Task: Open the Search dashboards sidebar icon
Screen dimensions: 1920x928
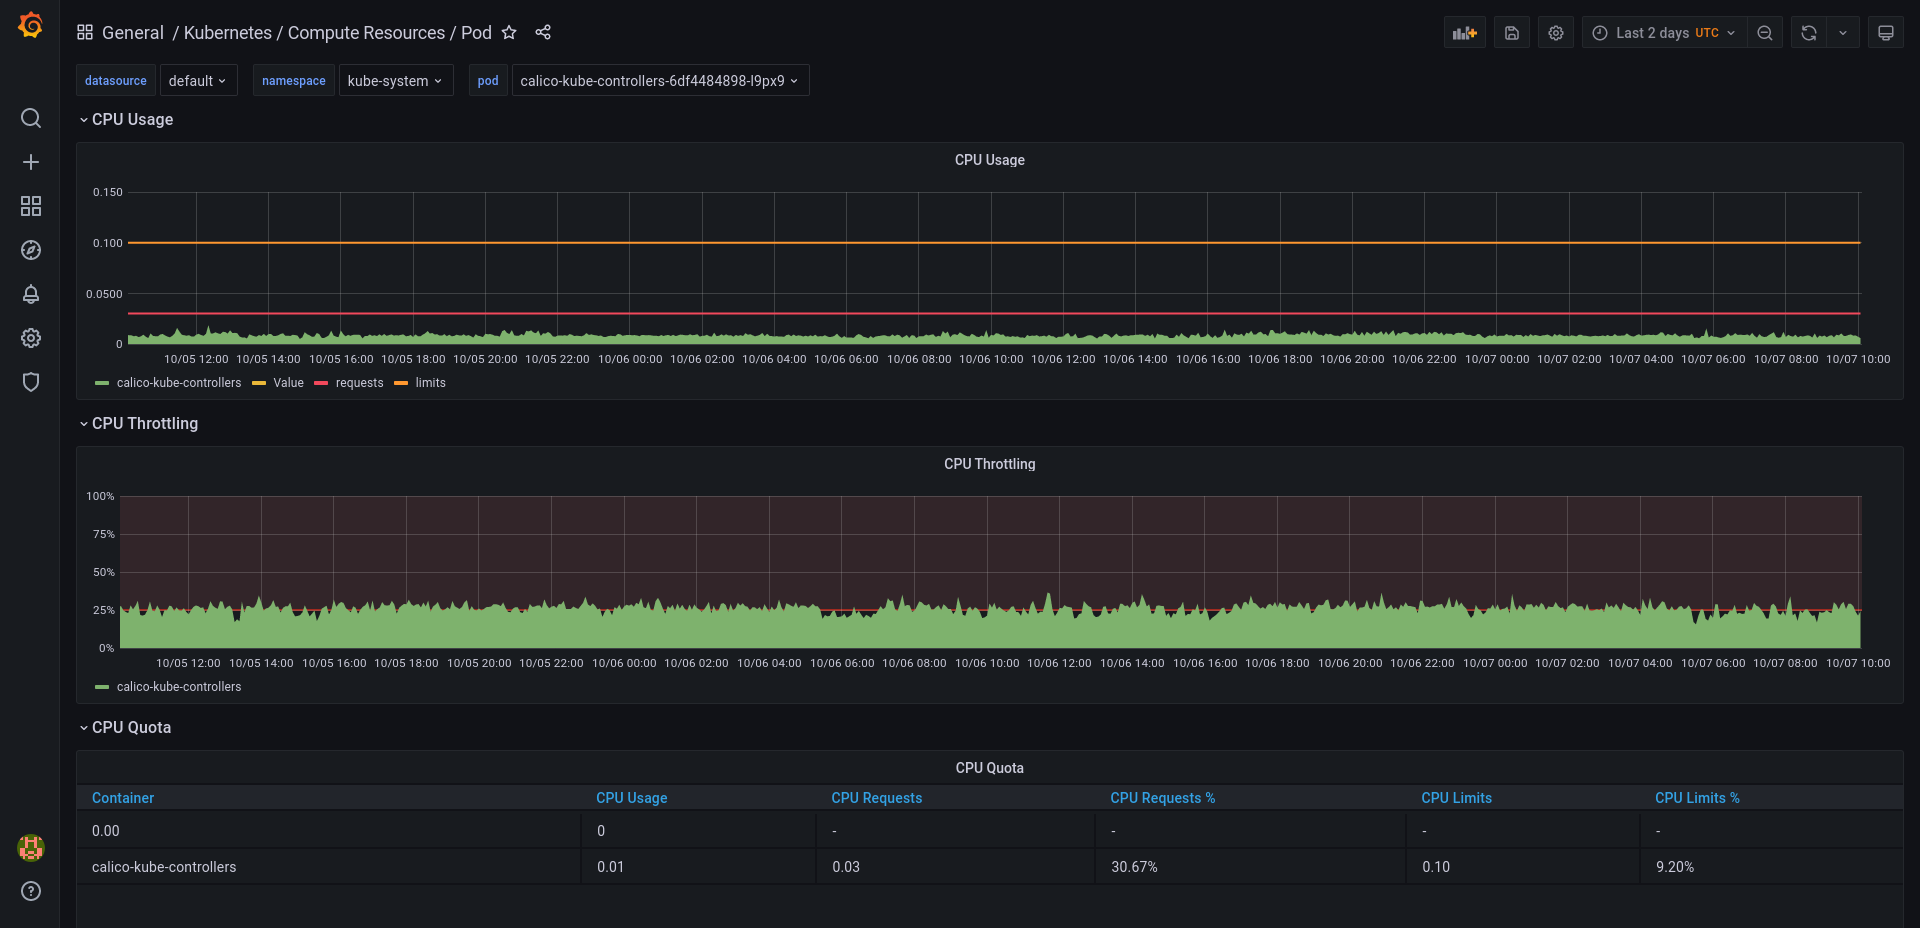Action: [x=31, y=118]
